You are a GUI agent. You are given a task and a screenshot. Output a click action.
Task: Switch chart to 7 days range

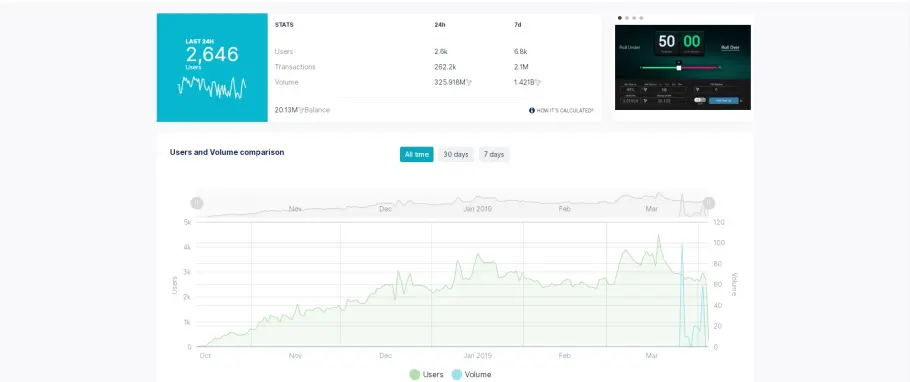[x=494, y=154]
